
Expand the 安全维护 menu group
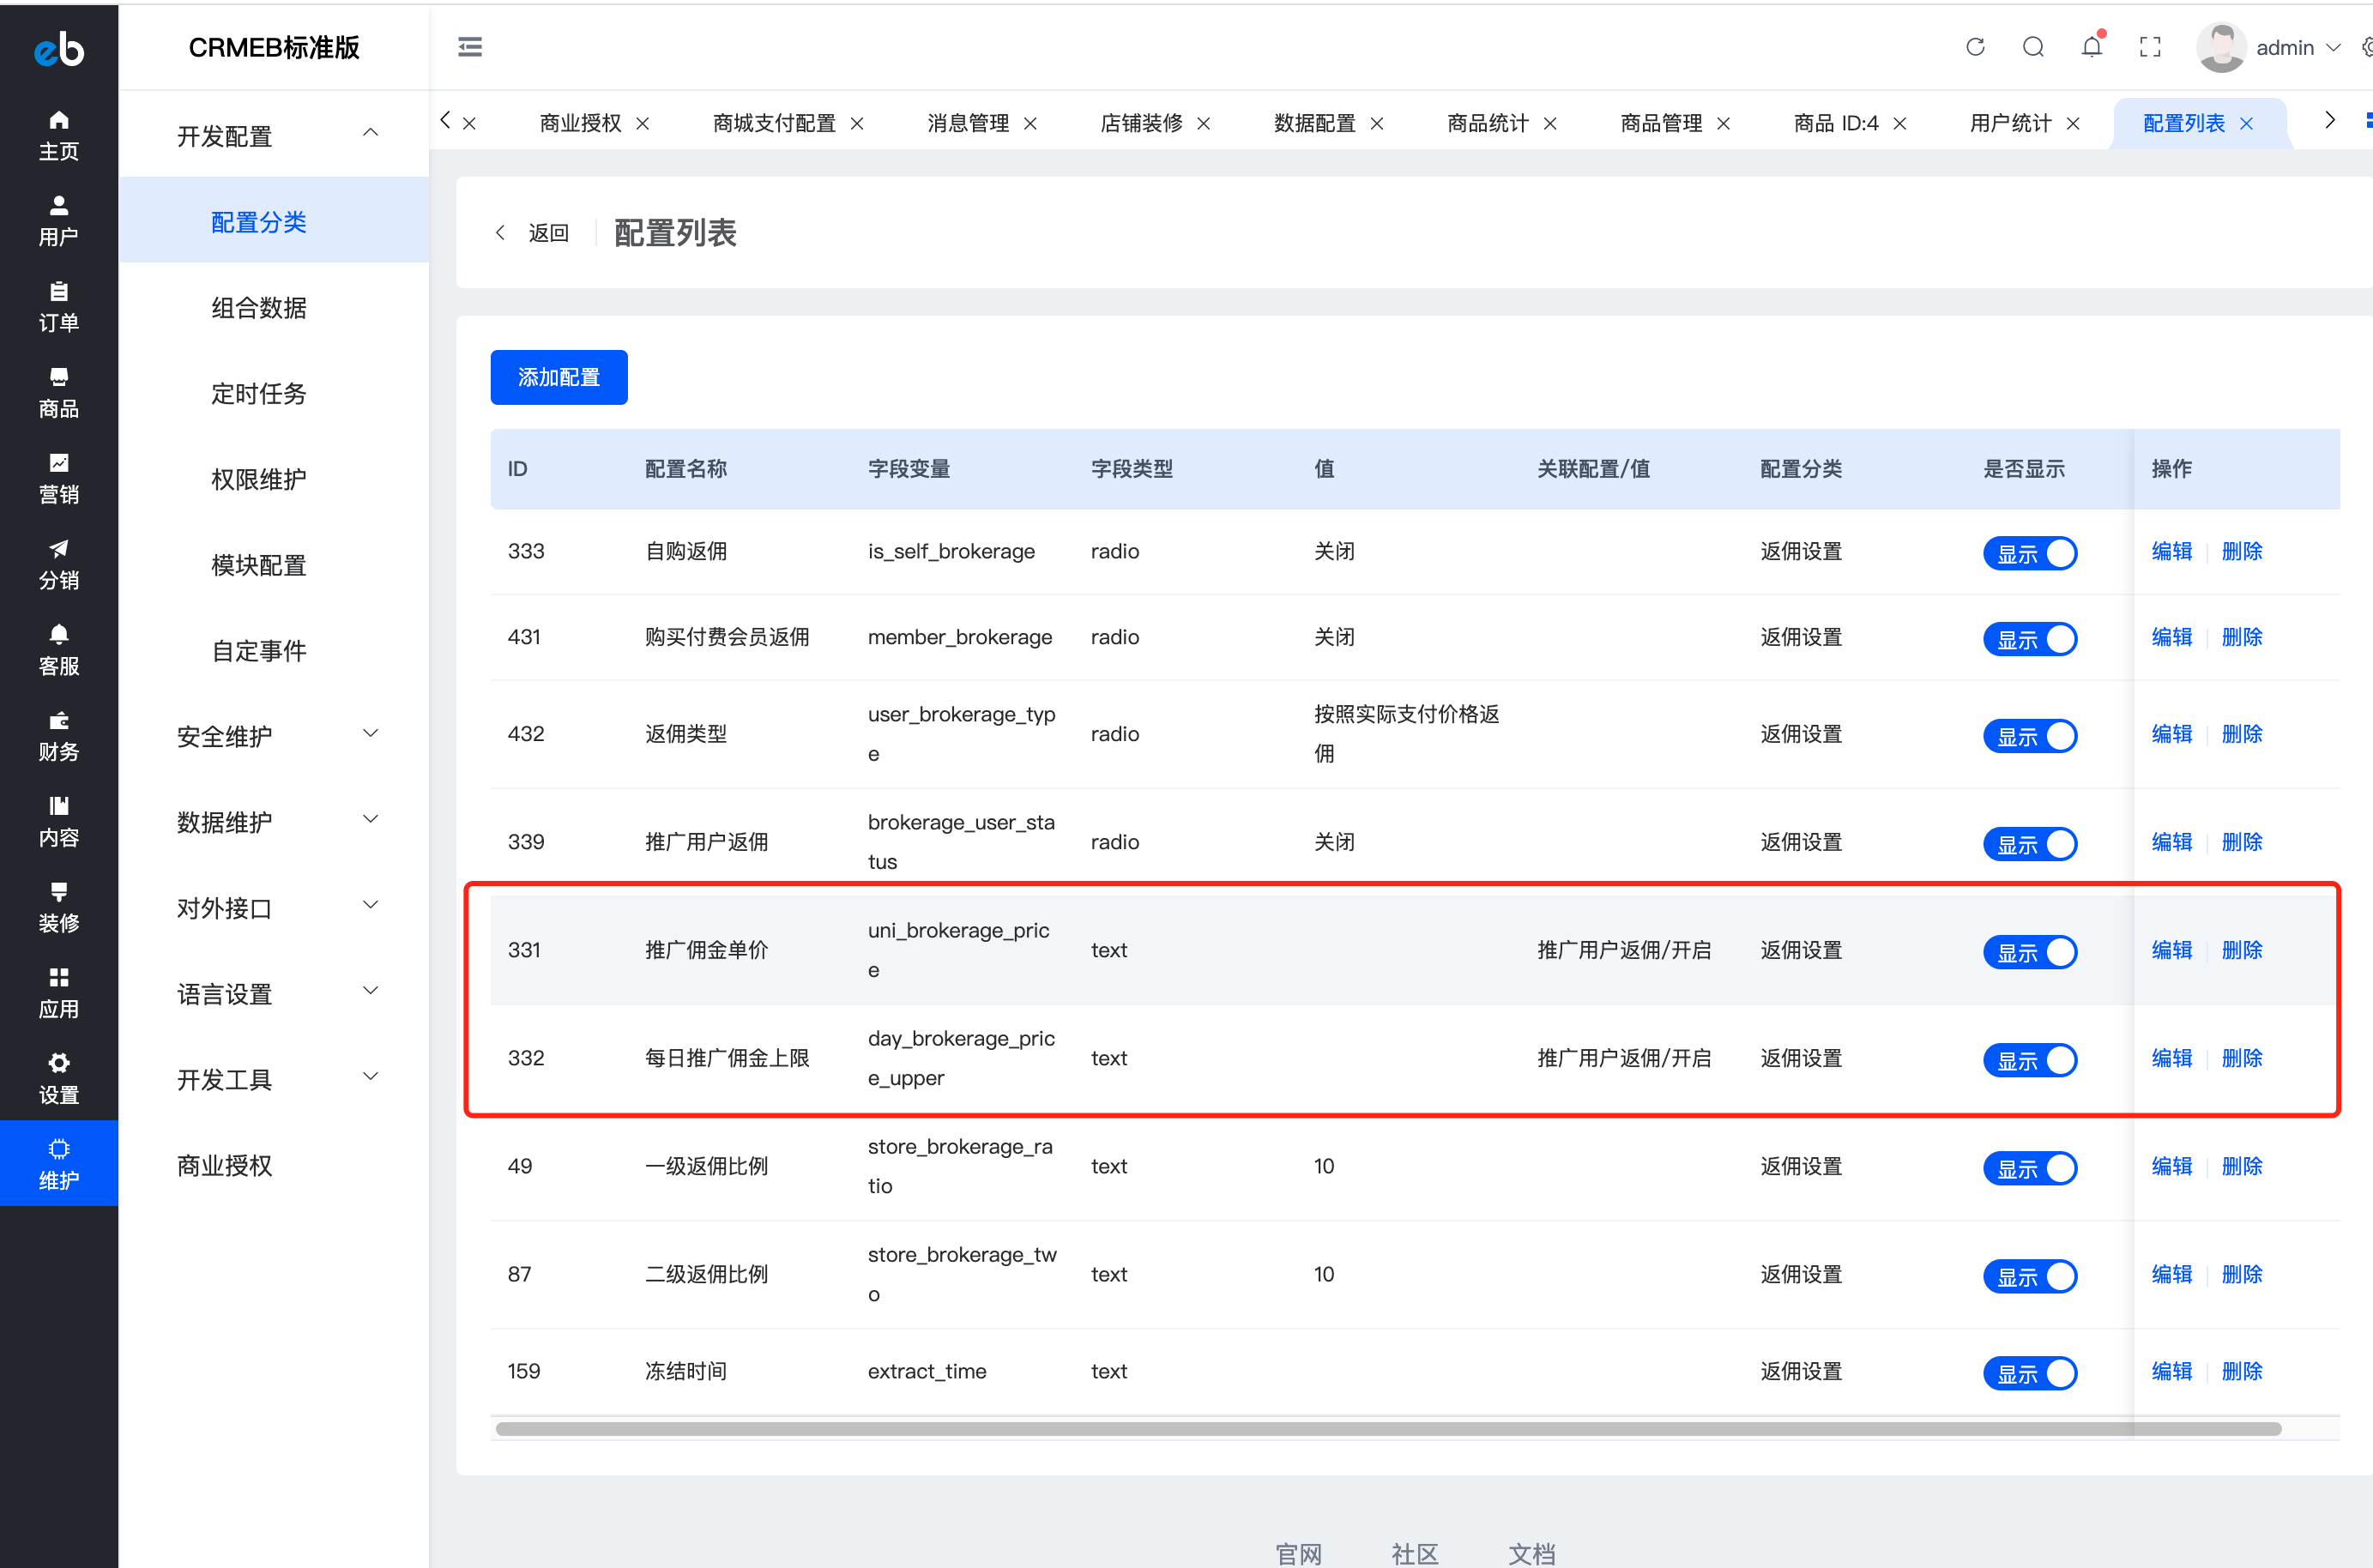274,736
